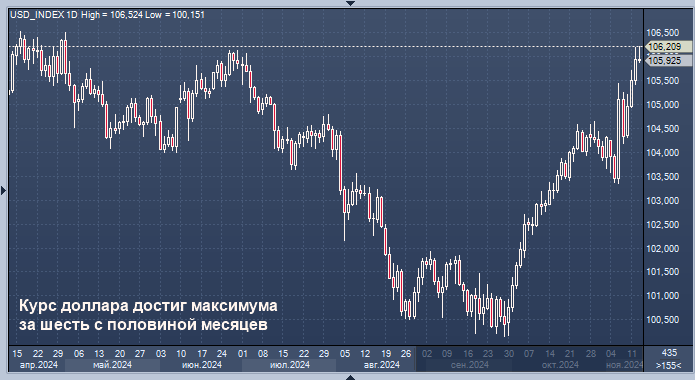This screenshot has width=695, height=380.
Task: Click date label 21 on time axis
Action: [x=570, y=353]
